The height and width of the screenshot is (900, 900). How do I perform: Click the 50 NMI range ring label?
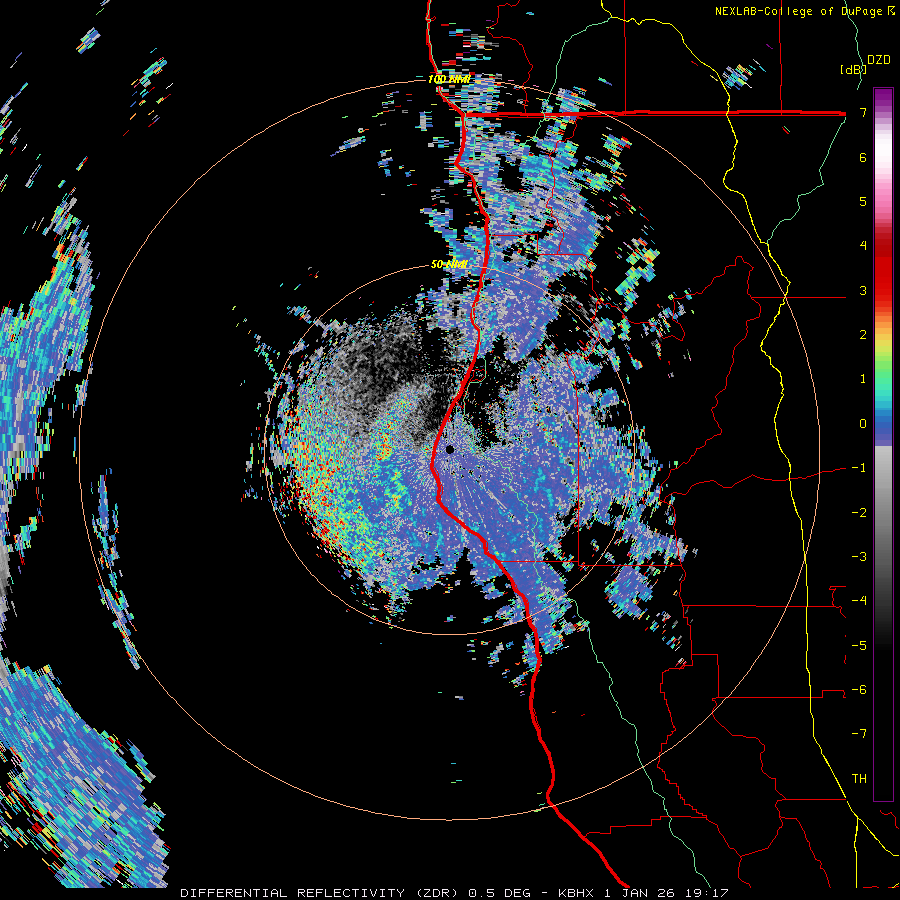coord(448,264)
